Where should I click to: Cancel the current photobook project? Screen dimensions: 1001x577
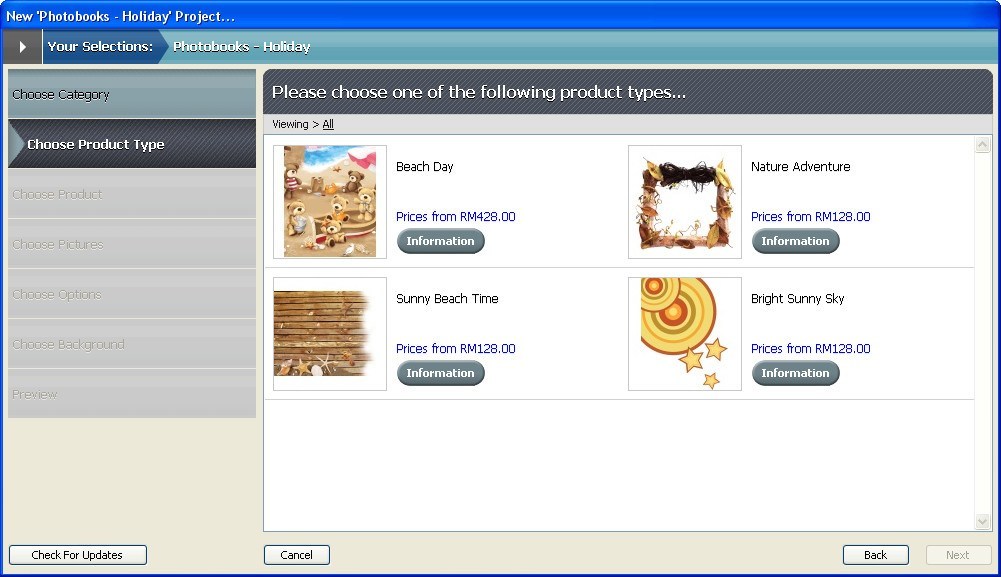tap(296, 554)
